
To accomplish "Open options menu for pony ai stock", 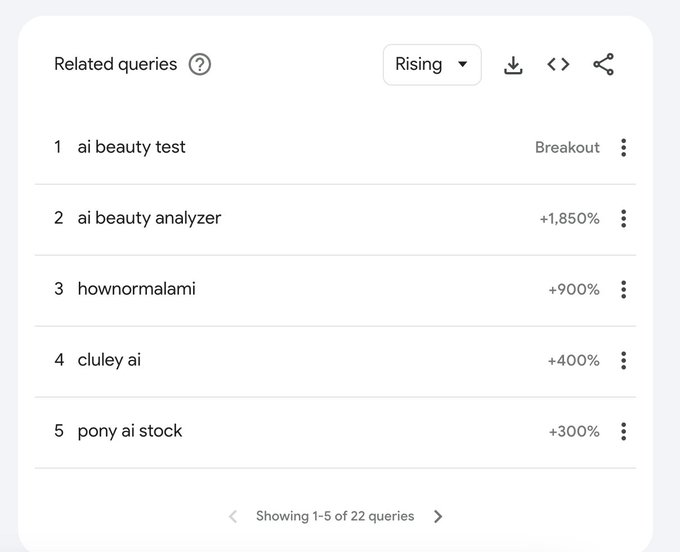I will [x=624, y=431].
